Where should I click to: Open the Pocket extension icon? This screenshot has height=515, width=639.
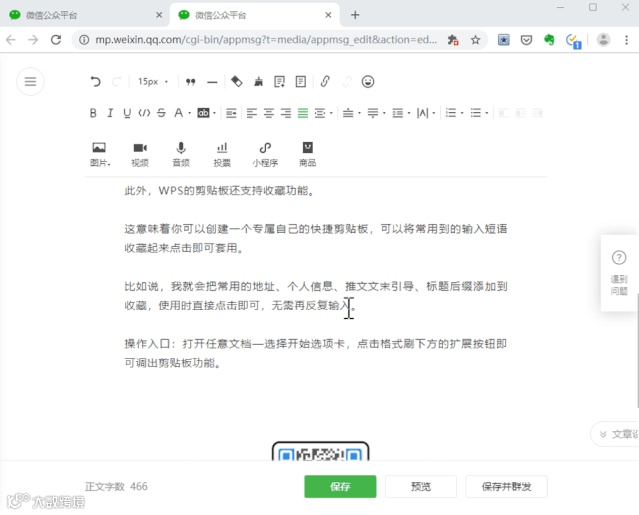[526, 40]
